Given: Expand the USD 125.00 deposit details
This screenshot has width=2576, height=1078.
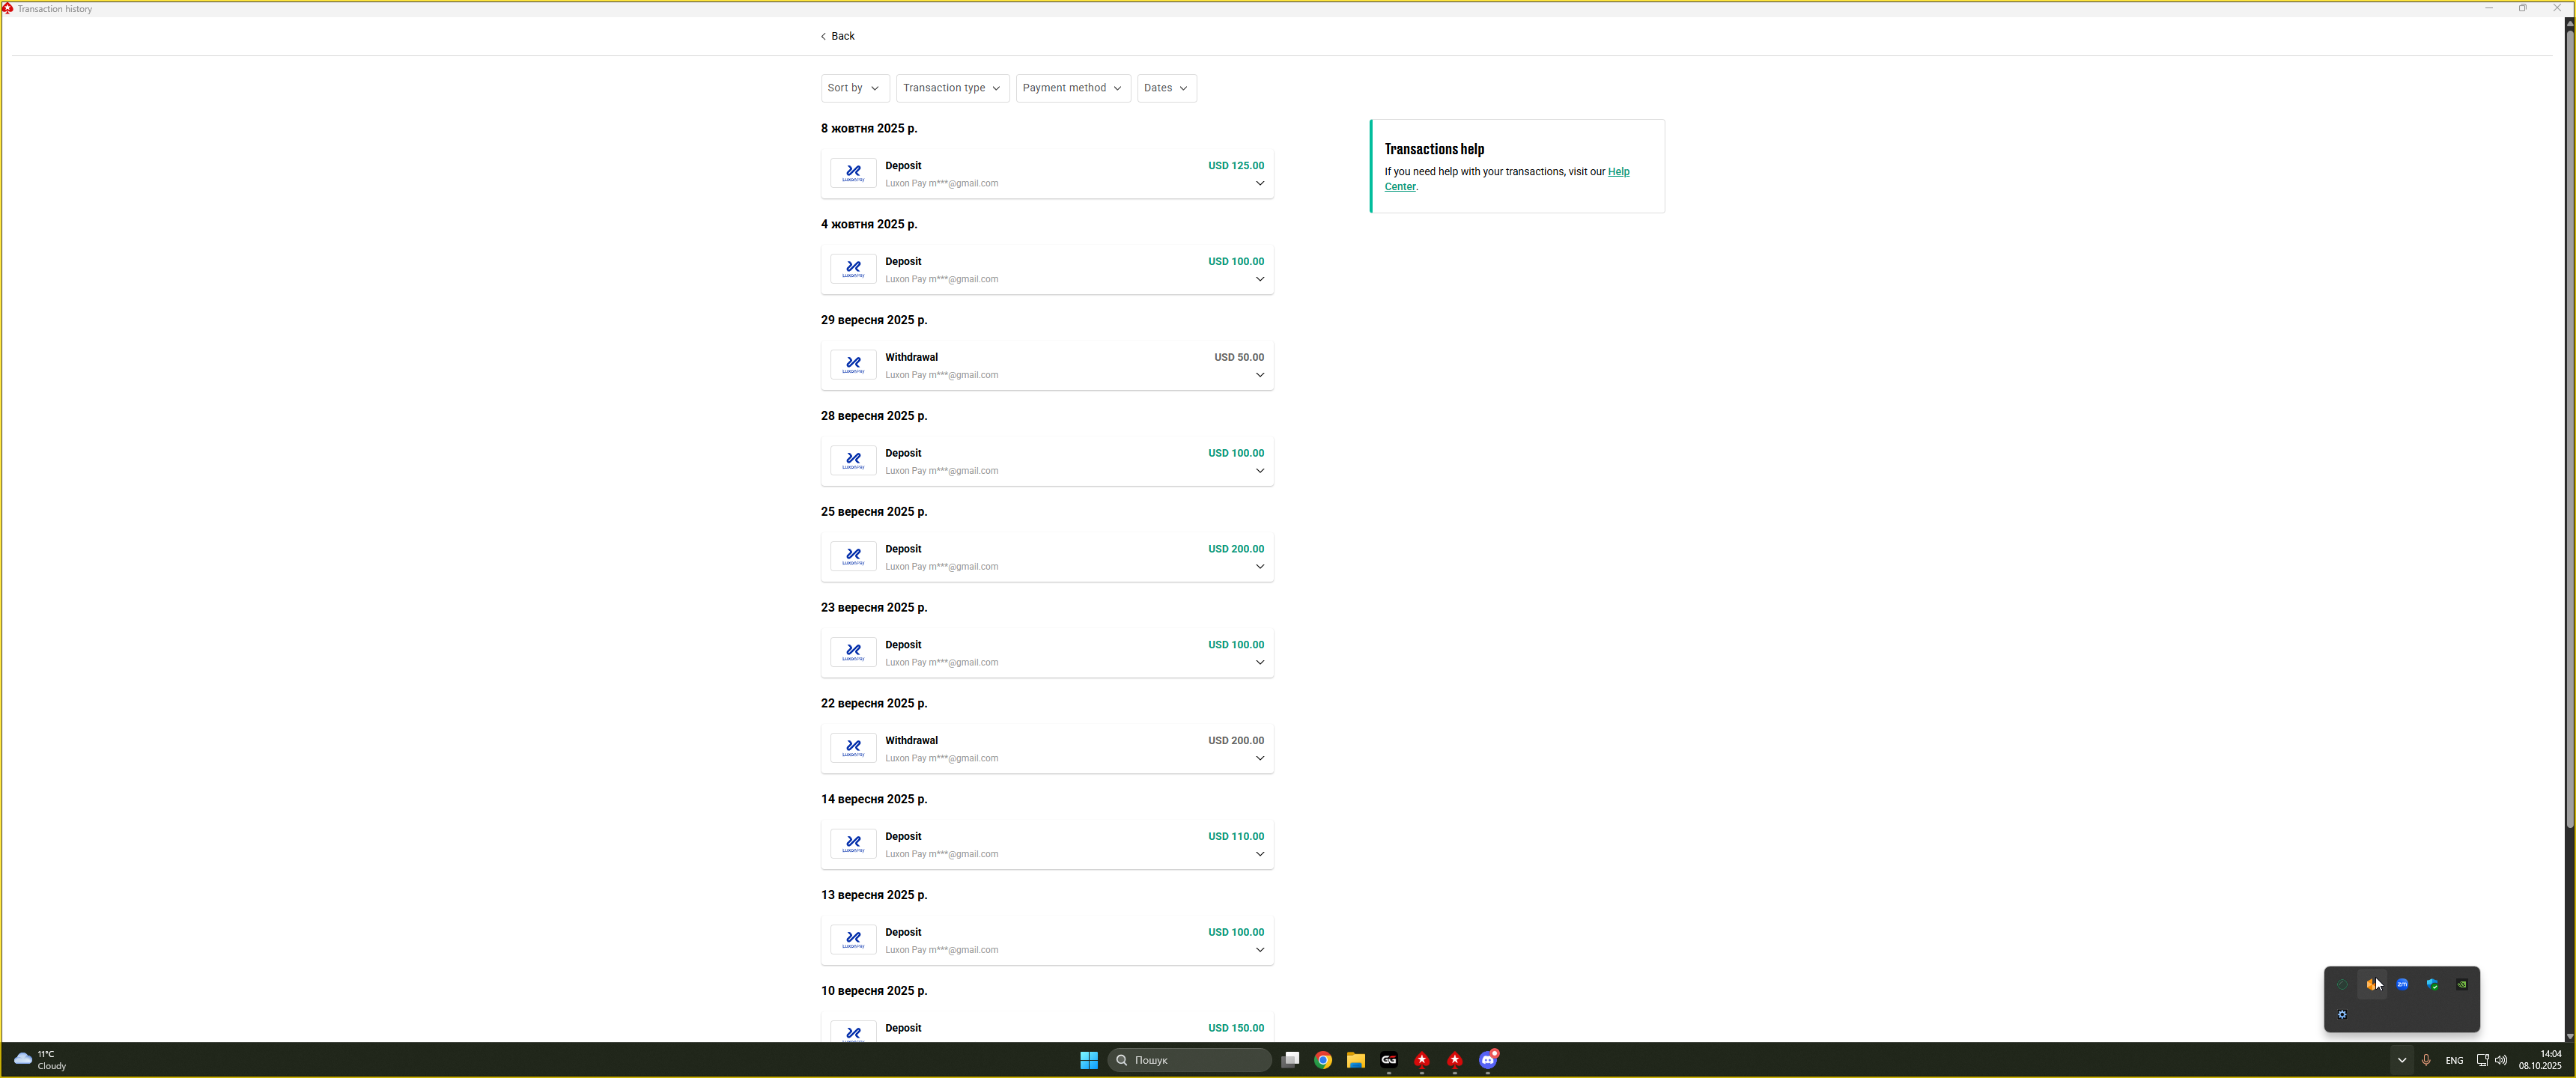Looking at the screenshot, I should point(1260,184).
